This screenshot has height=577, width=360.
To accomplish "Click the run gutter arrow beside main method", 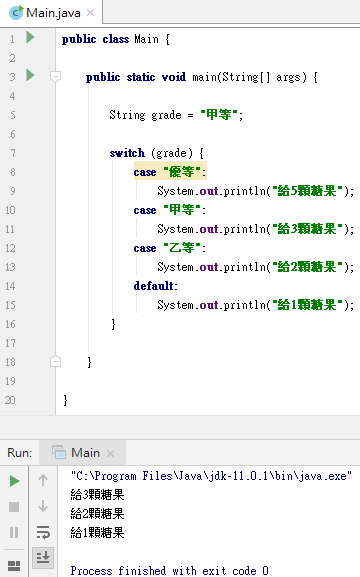I will (x=30, y=75).
